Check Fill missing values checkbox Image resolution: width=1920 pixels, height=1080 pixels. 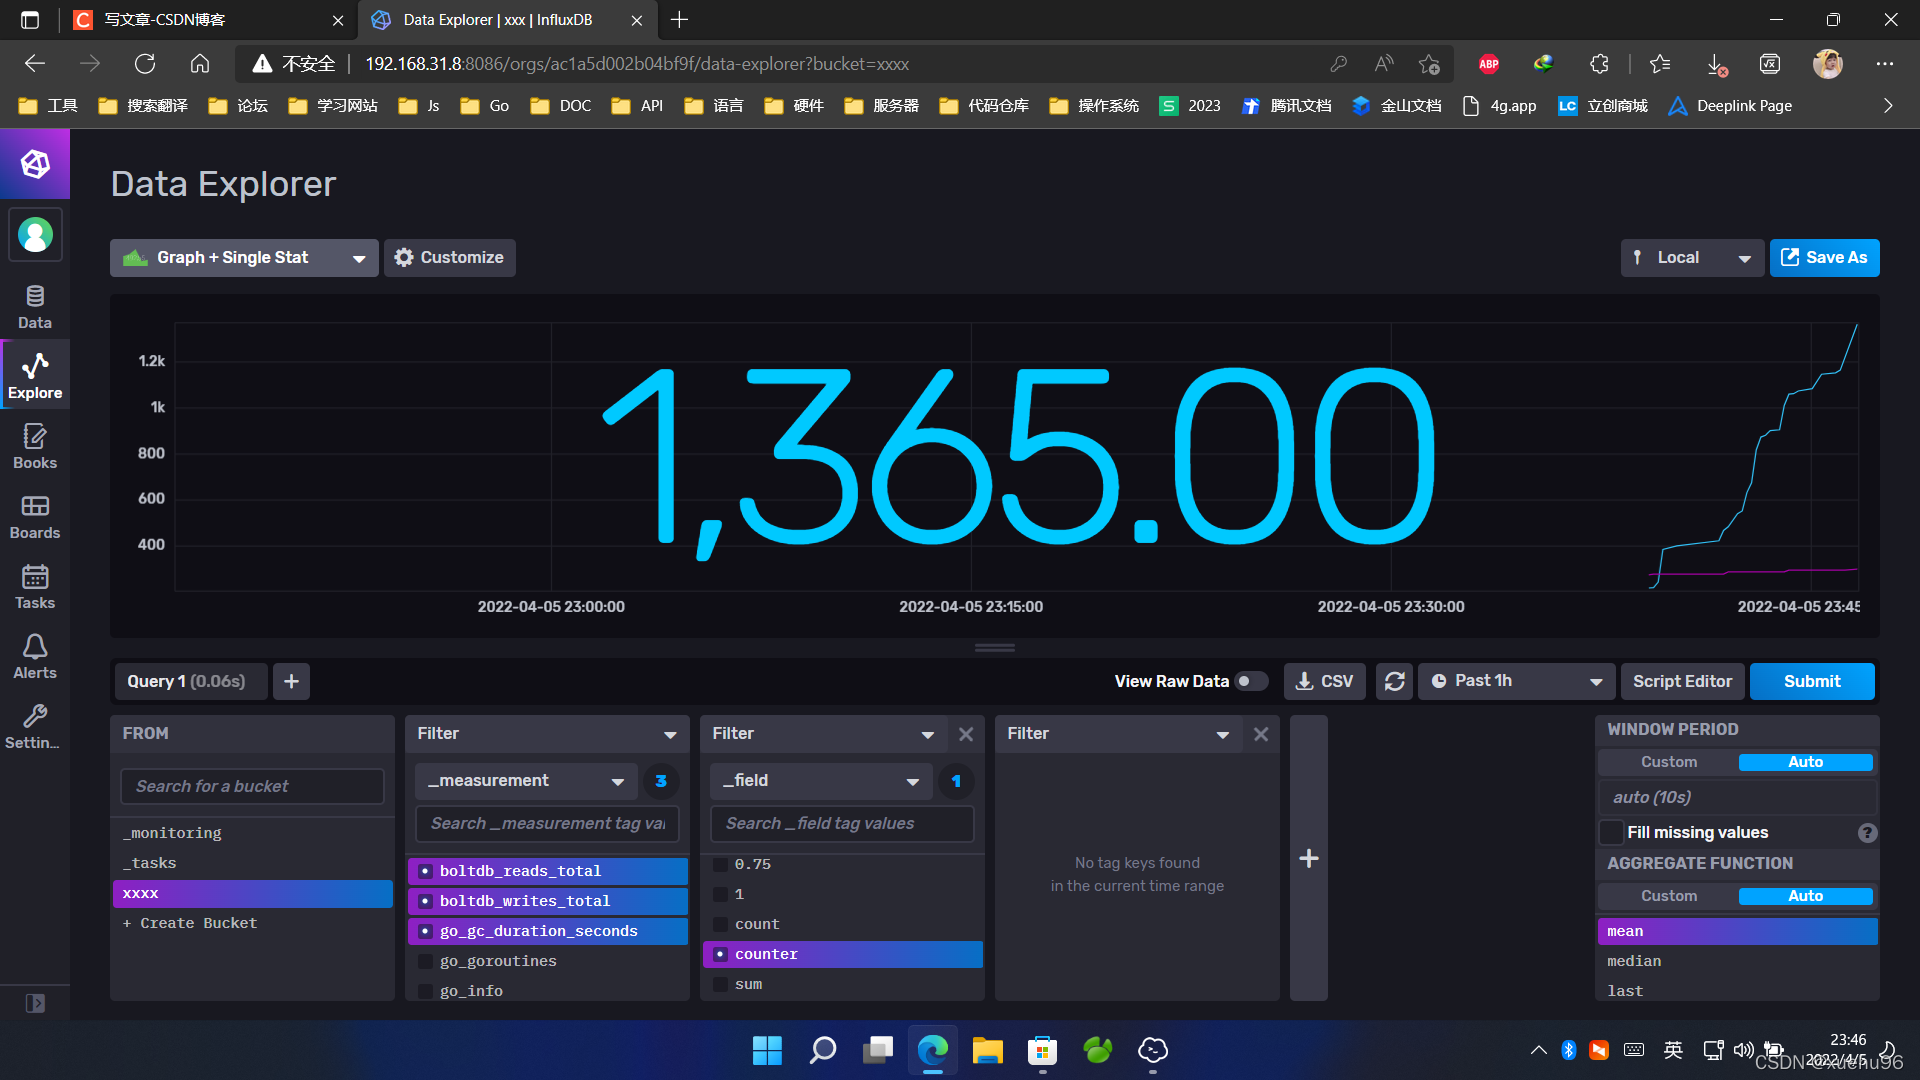(1611, 832)
